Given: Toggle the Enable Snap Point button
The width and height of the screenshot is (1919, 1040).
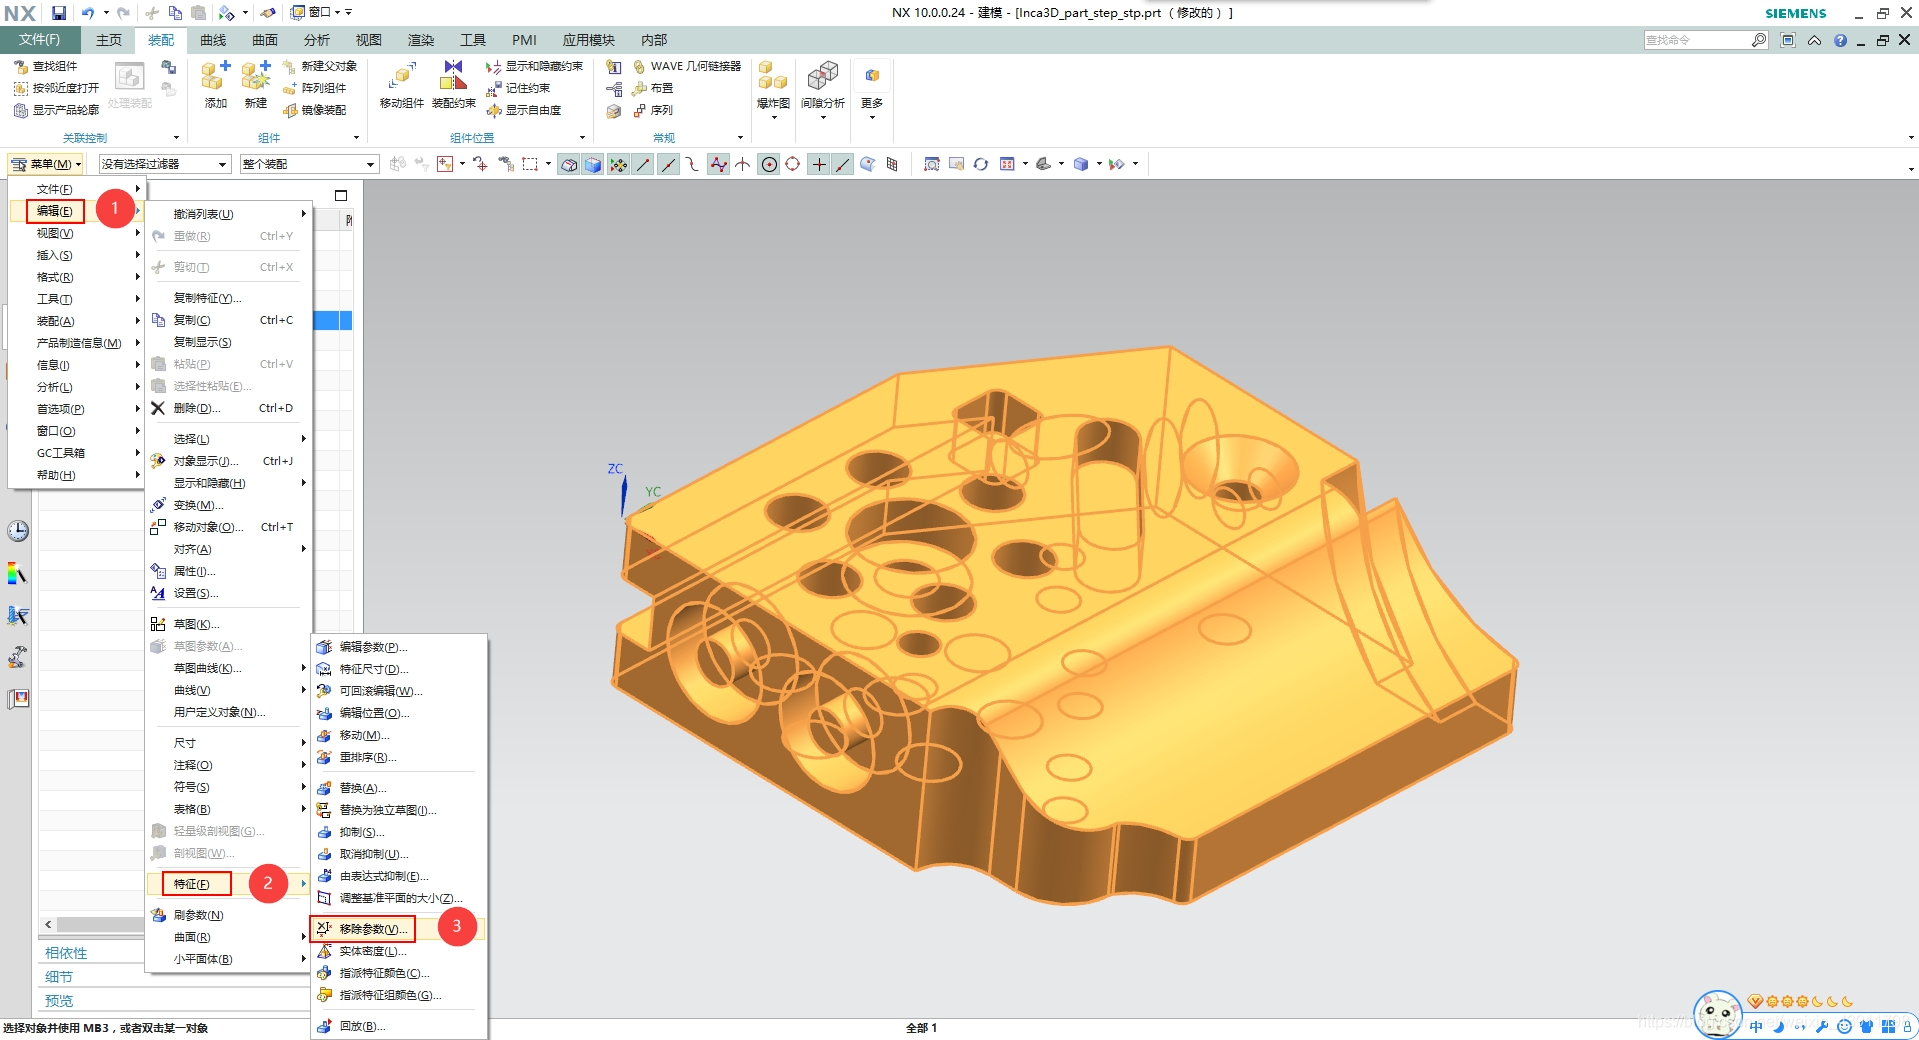Looking at the screenshot, I should tap(619, 164).
